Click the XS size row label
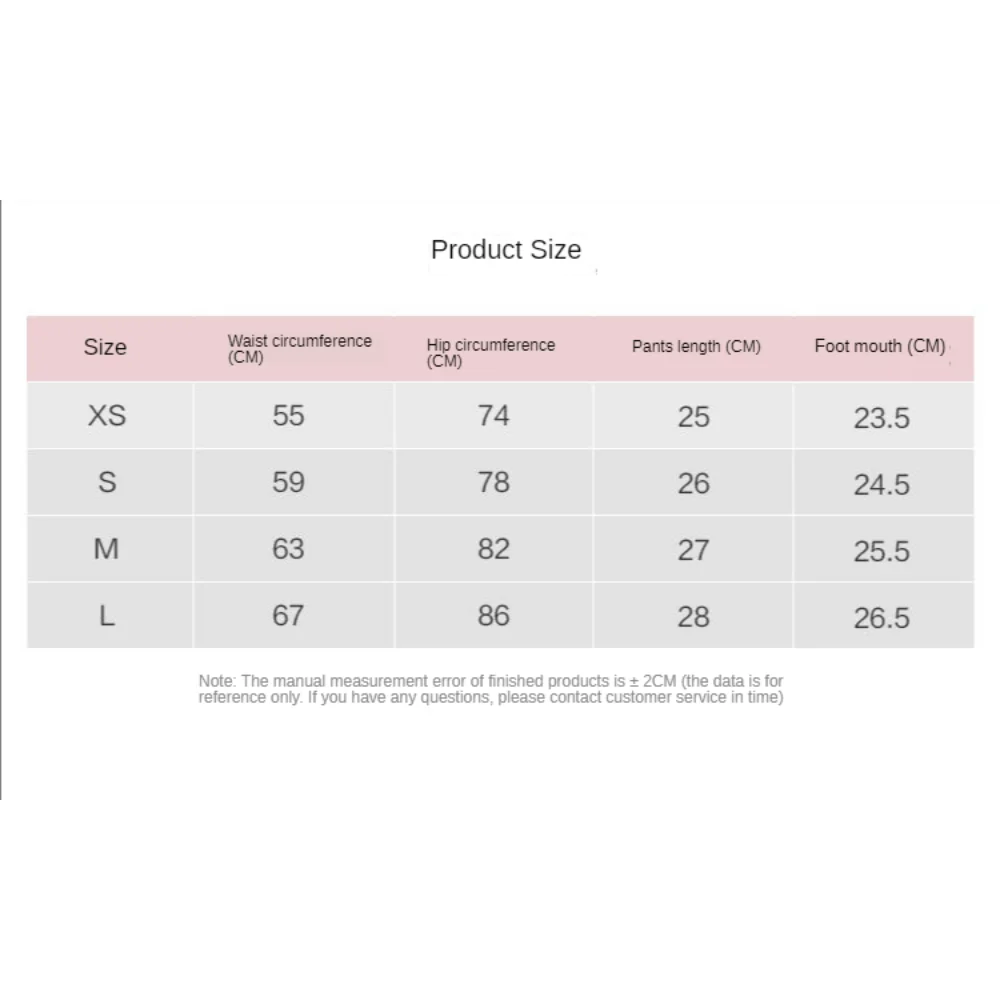 coord(107,415)
